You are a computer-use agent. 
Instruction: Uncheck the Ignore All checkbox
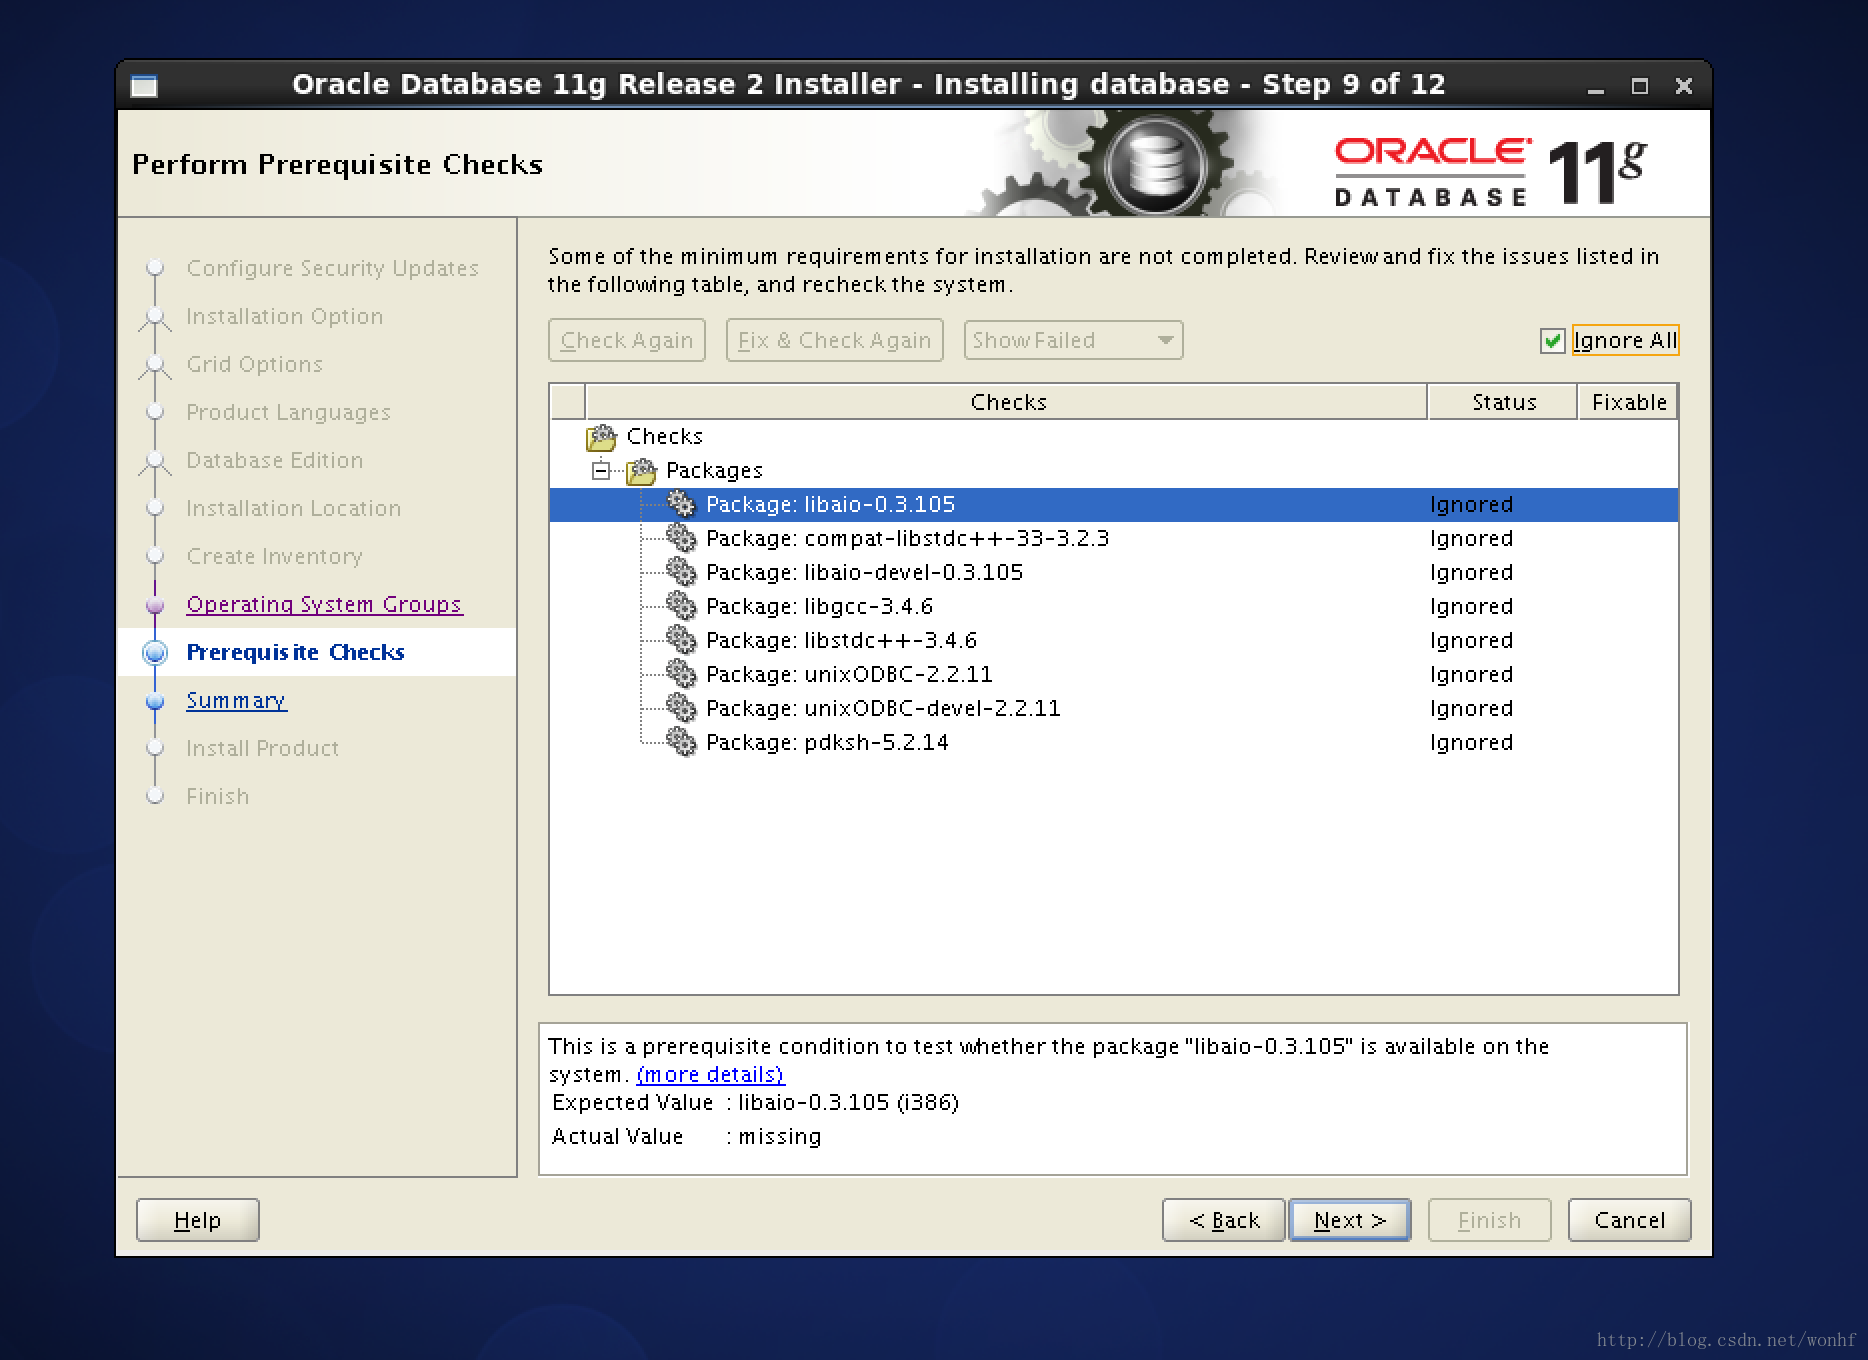tap(1552, 341)
